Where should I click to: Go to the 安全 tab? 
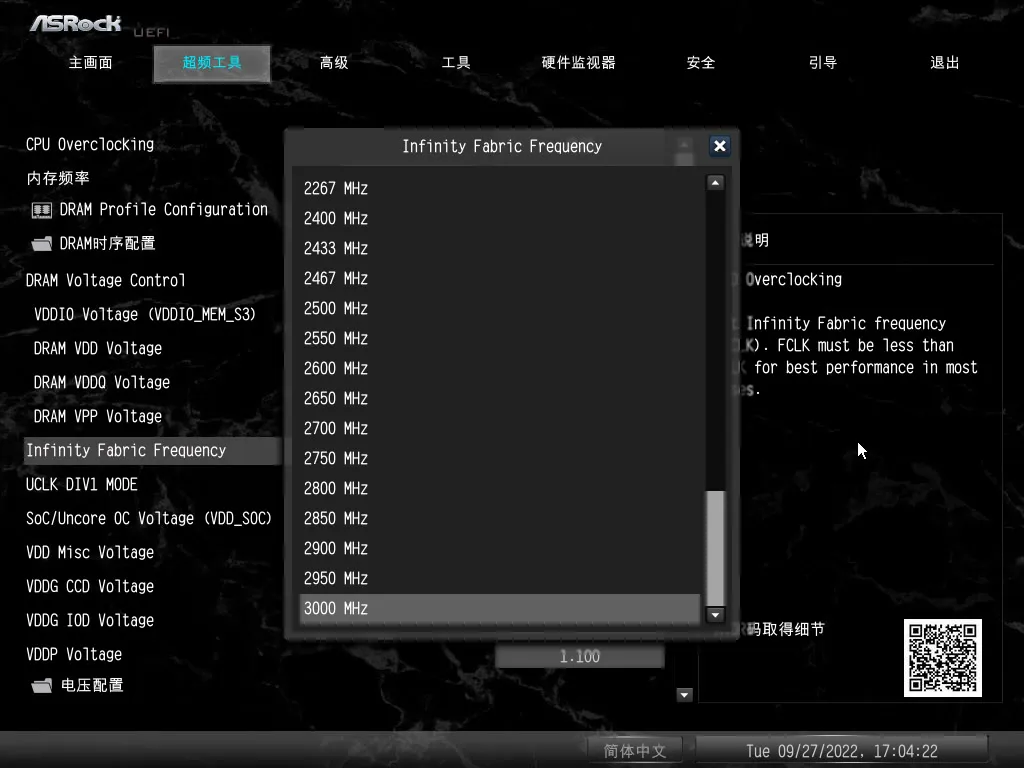(x=701, y=63)
